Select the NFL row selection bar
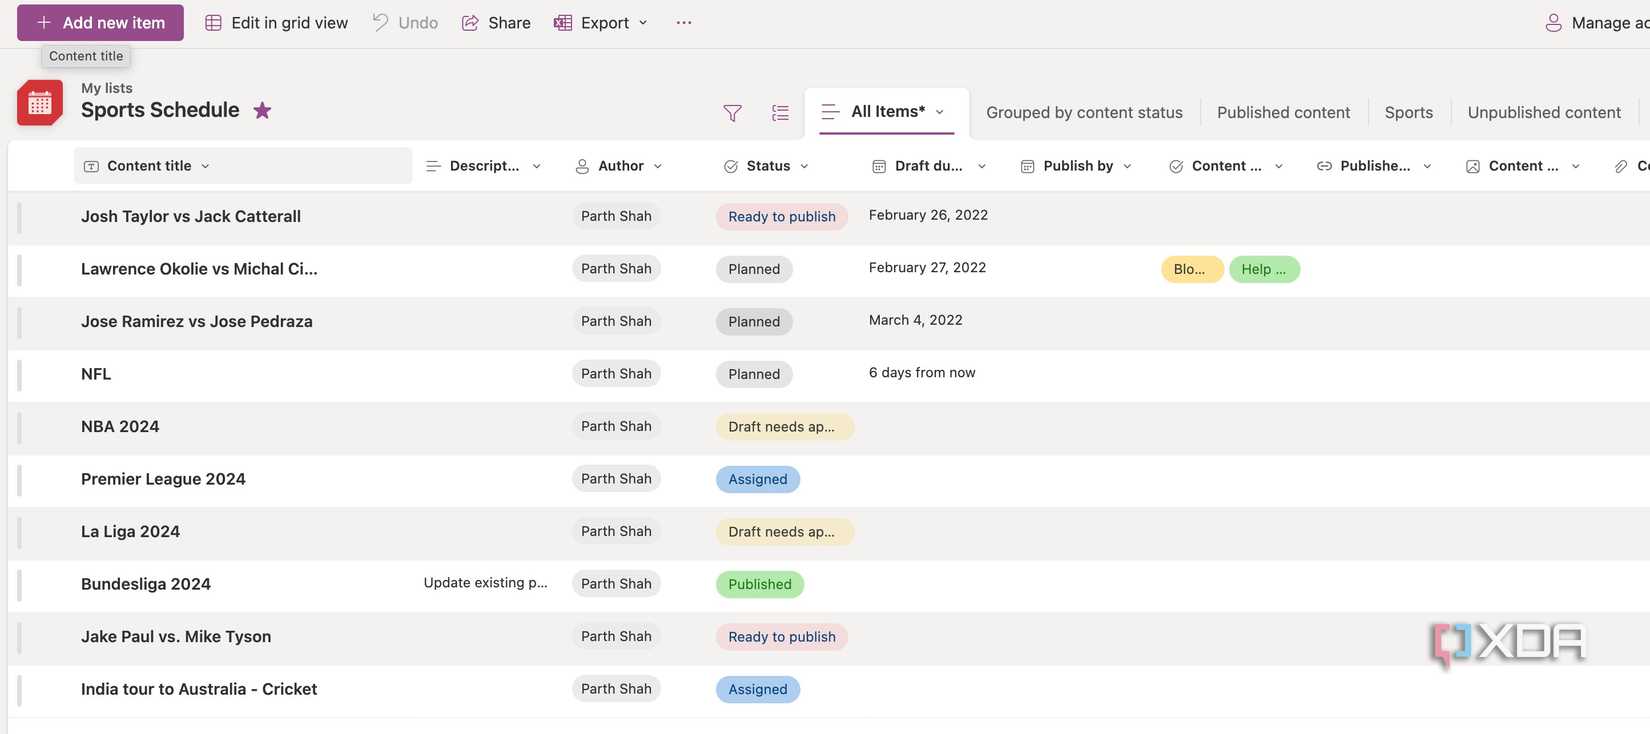 19,374
